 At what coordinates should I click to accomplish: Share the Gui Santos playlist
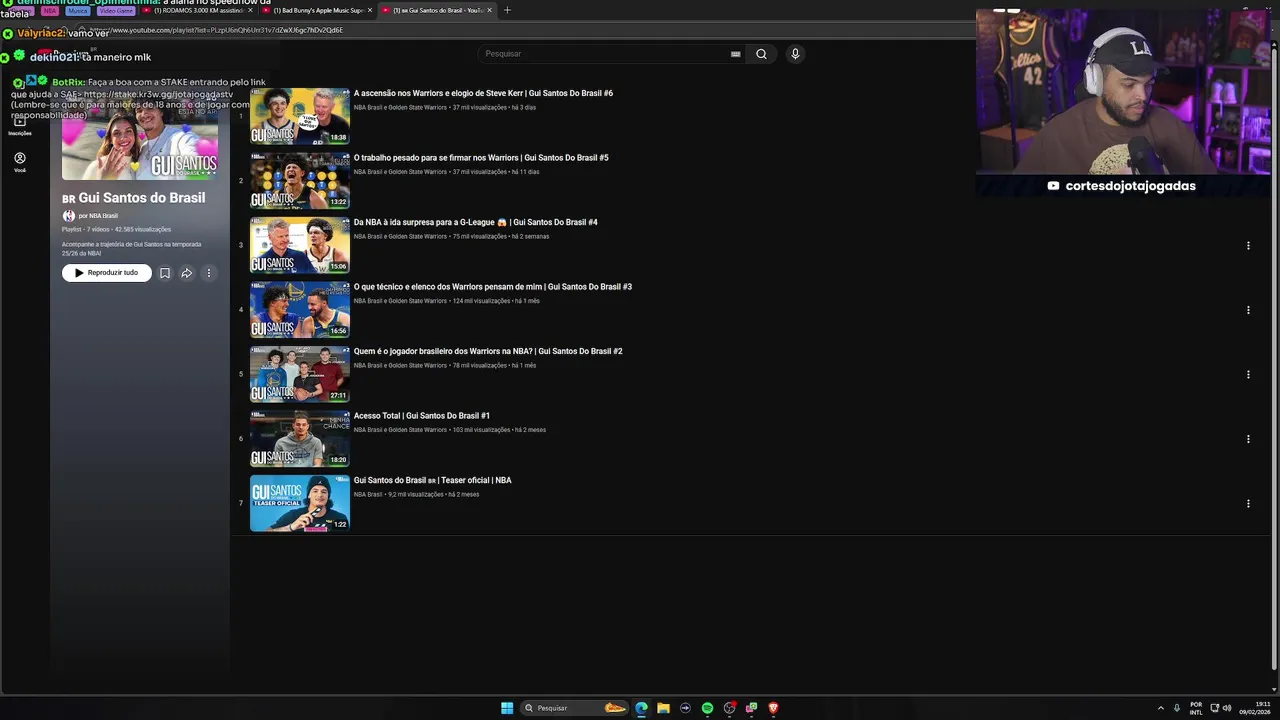(x=186, y=273)
